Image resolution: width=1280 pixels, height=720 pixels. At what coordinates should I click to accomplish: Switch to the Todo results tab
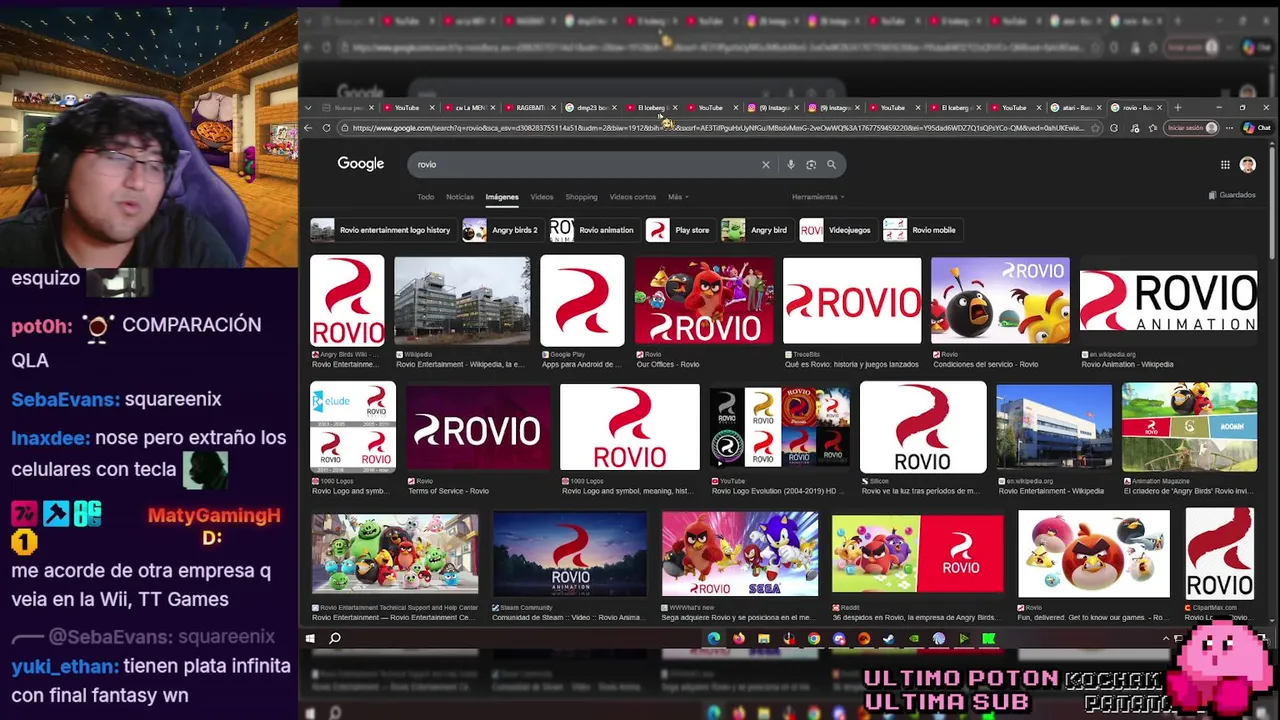[425, 197]
